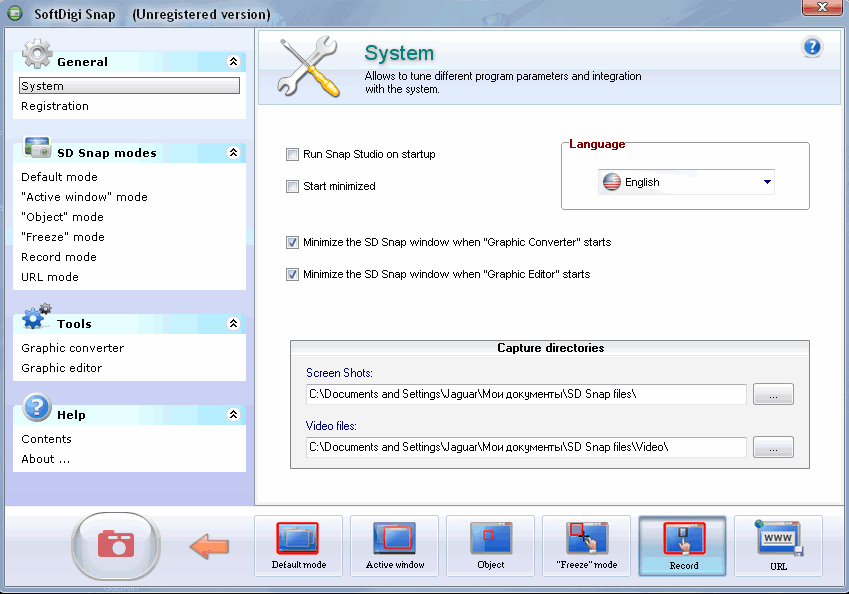Open the Registration page

55,106
